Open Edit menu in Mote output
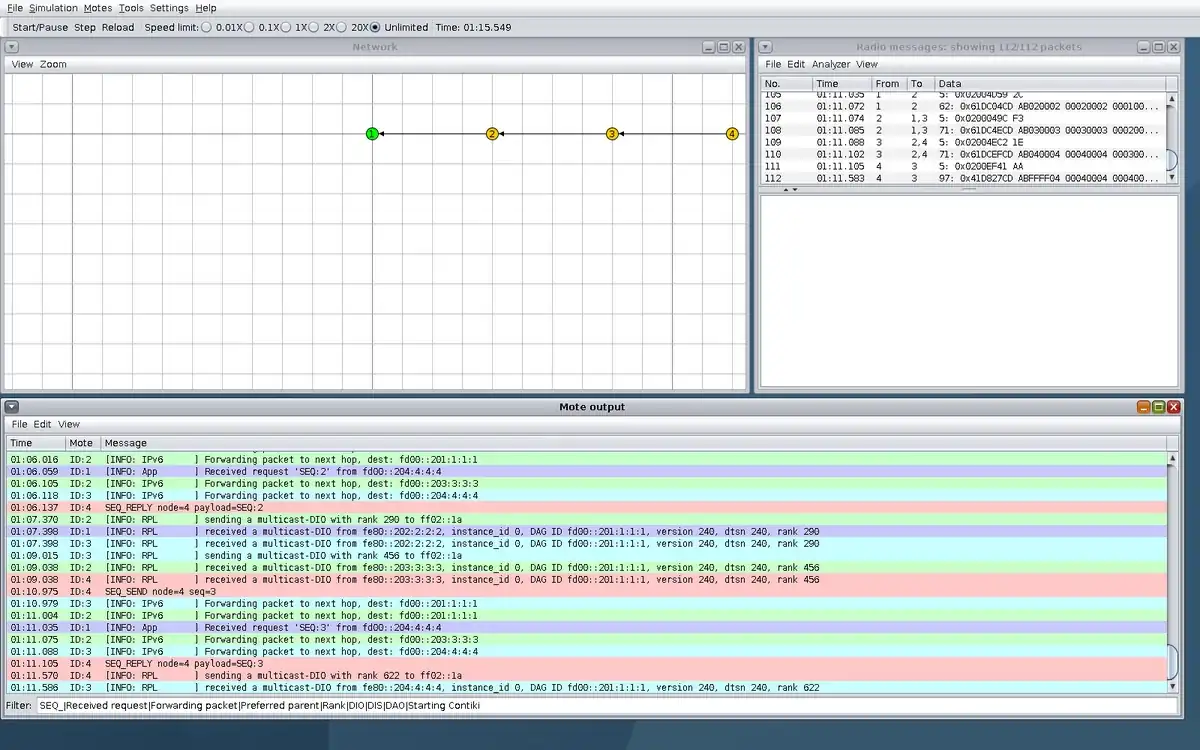The image size is (1200, 750). point(42,424)
